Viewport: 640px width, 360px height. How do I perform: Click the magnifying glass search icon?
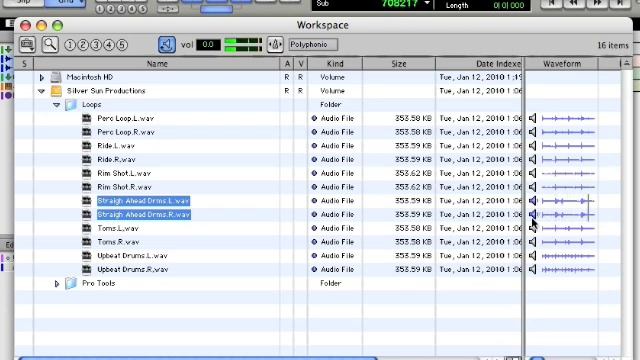click(50, 44)
